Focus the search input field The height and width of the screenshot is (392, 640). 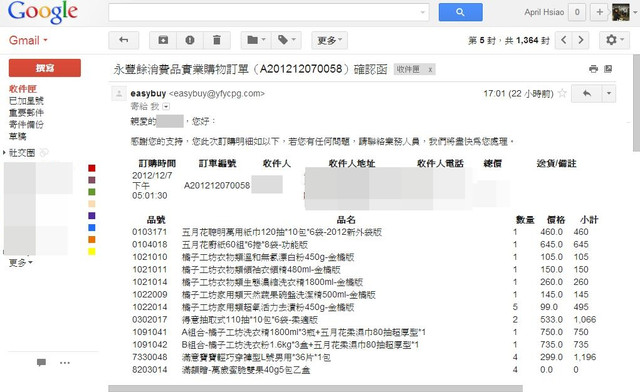tap(263, 12)
